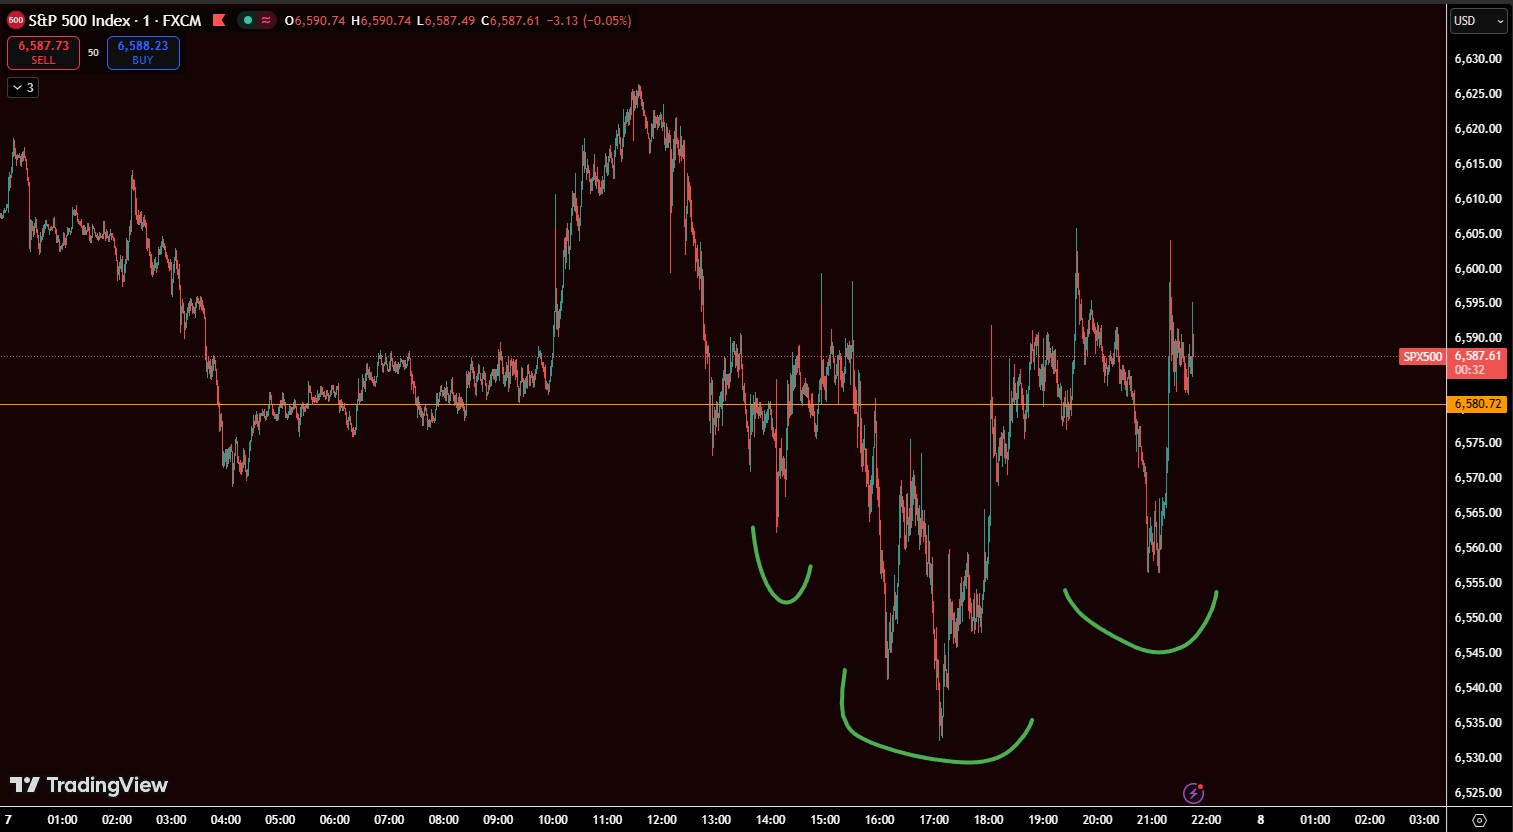1513x832 pixels.
Task: Click the pink approximate-data indicator icon
Action: point(266,20)
